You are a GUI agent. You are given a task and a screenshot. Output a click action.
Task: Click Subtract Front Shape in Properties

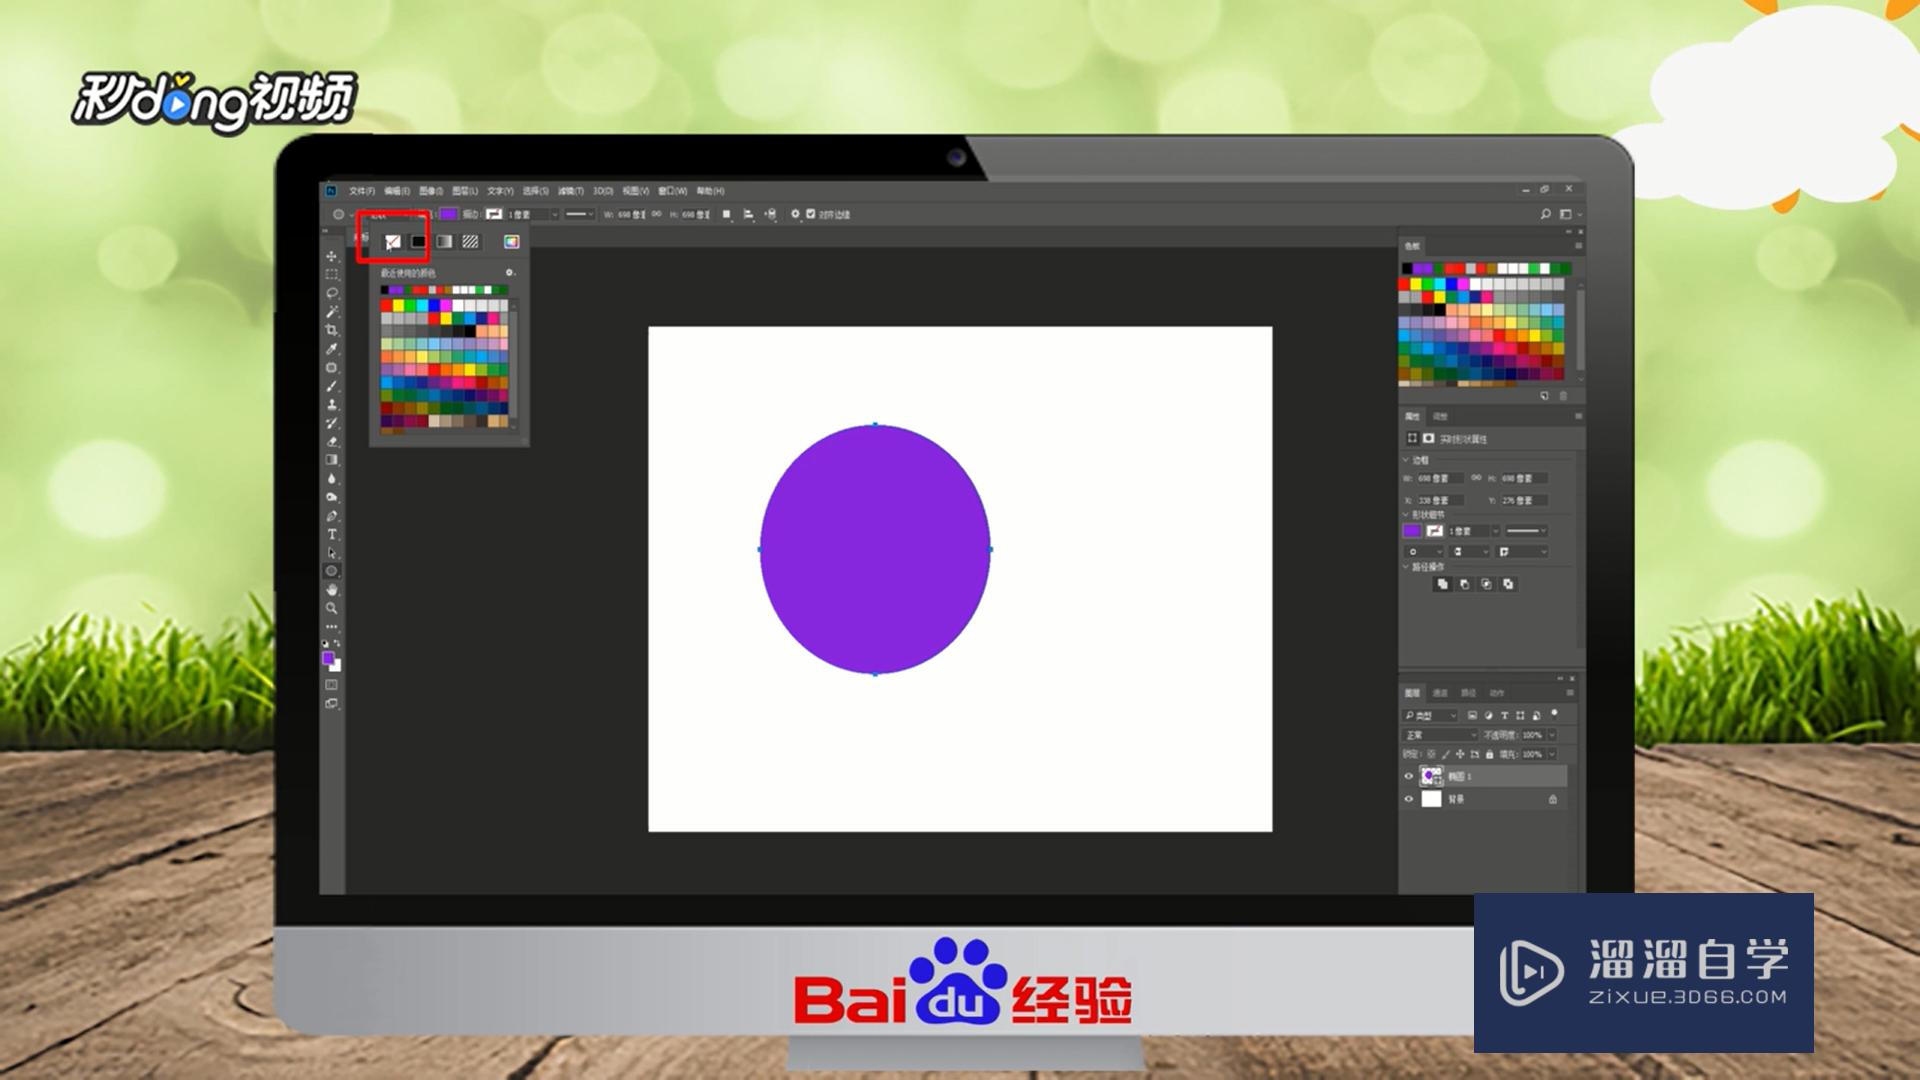(1465, 584)
